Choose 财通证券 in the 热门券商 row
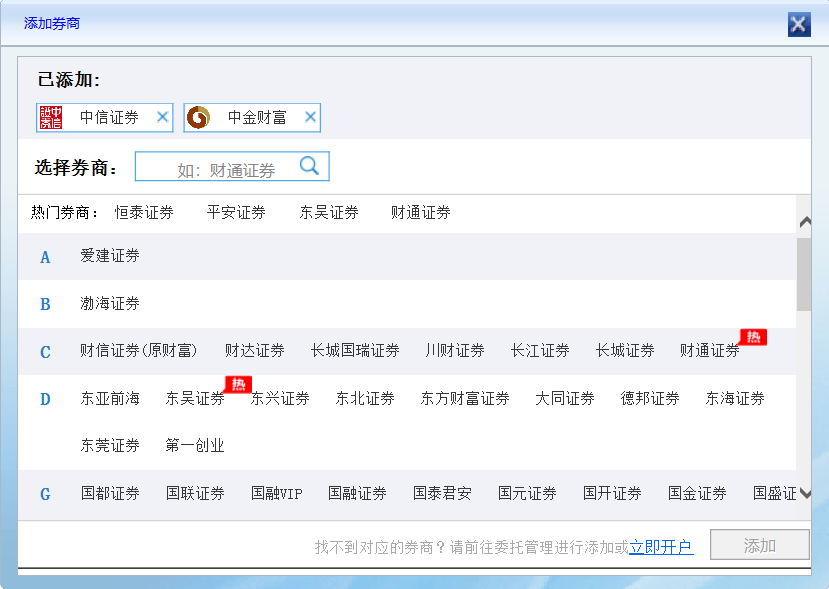This screenshot has width=829, height=589. (421, 213)
